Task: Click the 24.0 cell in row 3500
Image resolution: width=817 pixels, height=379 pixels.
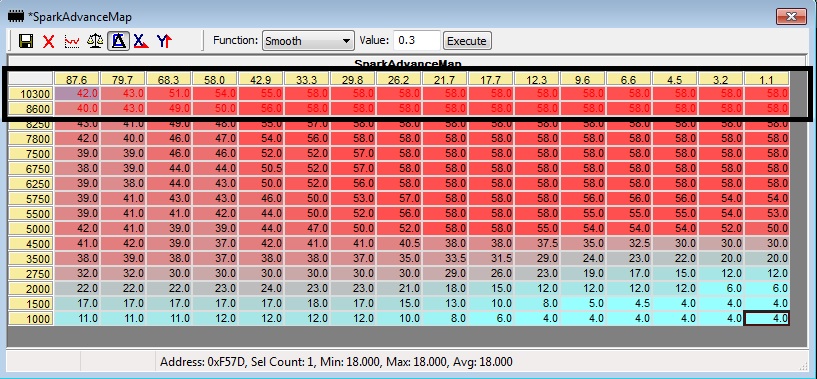Action: pyautogui.click(x=583, y=259)
